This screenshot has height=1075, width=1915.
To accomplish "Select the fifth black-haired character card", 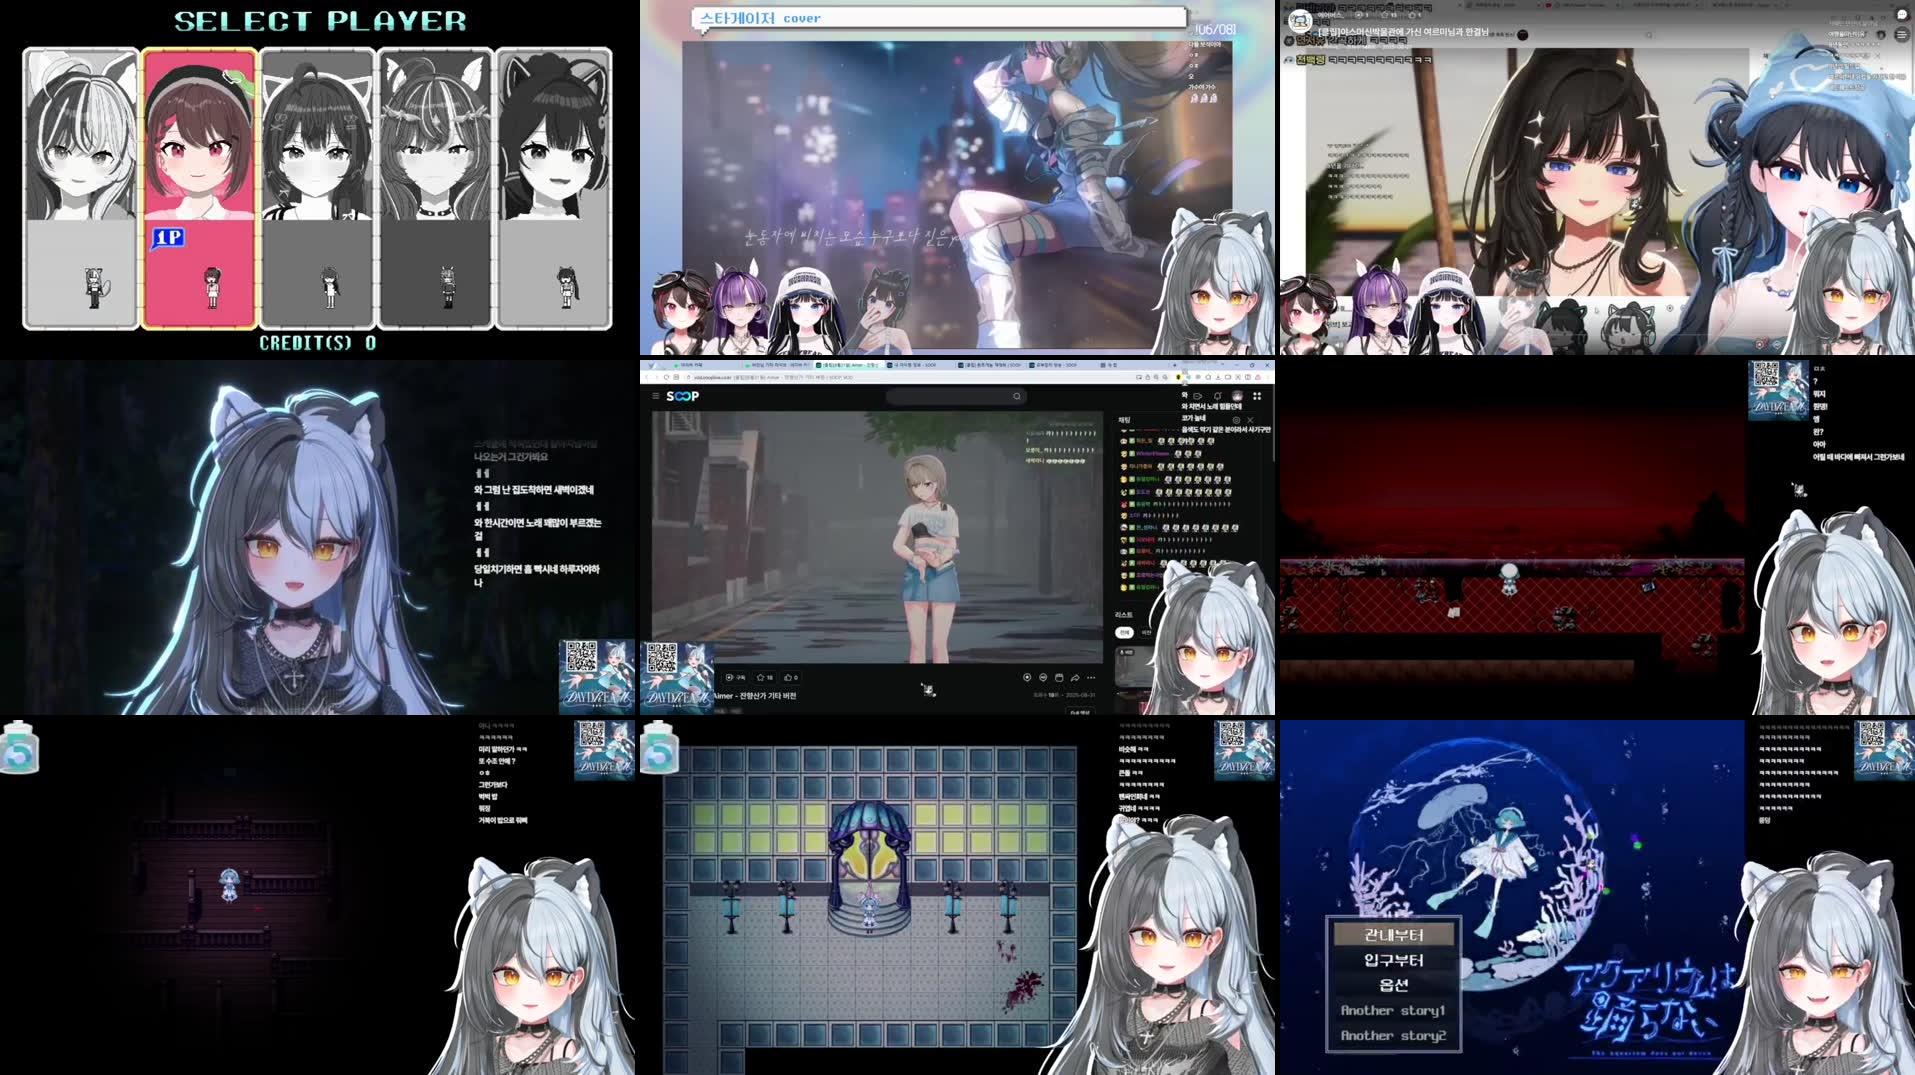I will 554,188.
